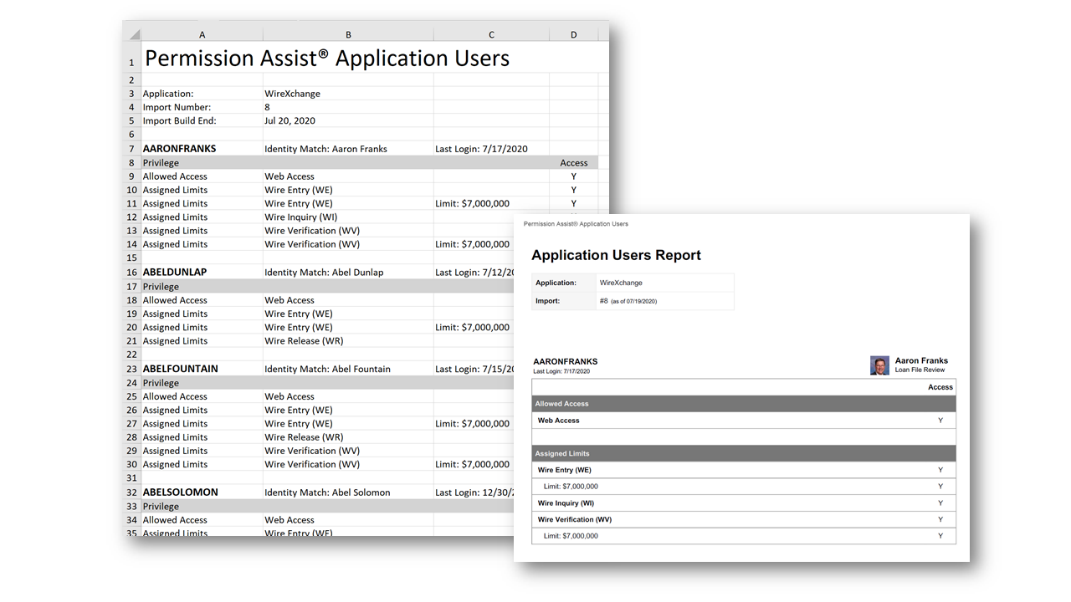Click the report's 'Assigned Limits' section header

[x=744, y=453]
